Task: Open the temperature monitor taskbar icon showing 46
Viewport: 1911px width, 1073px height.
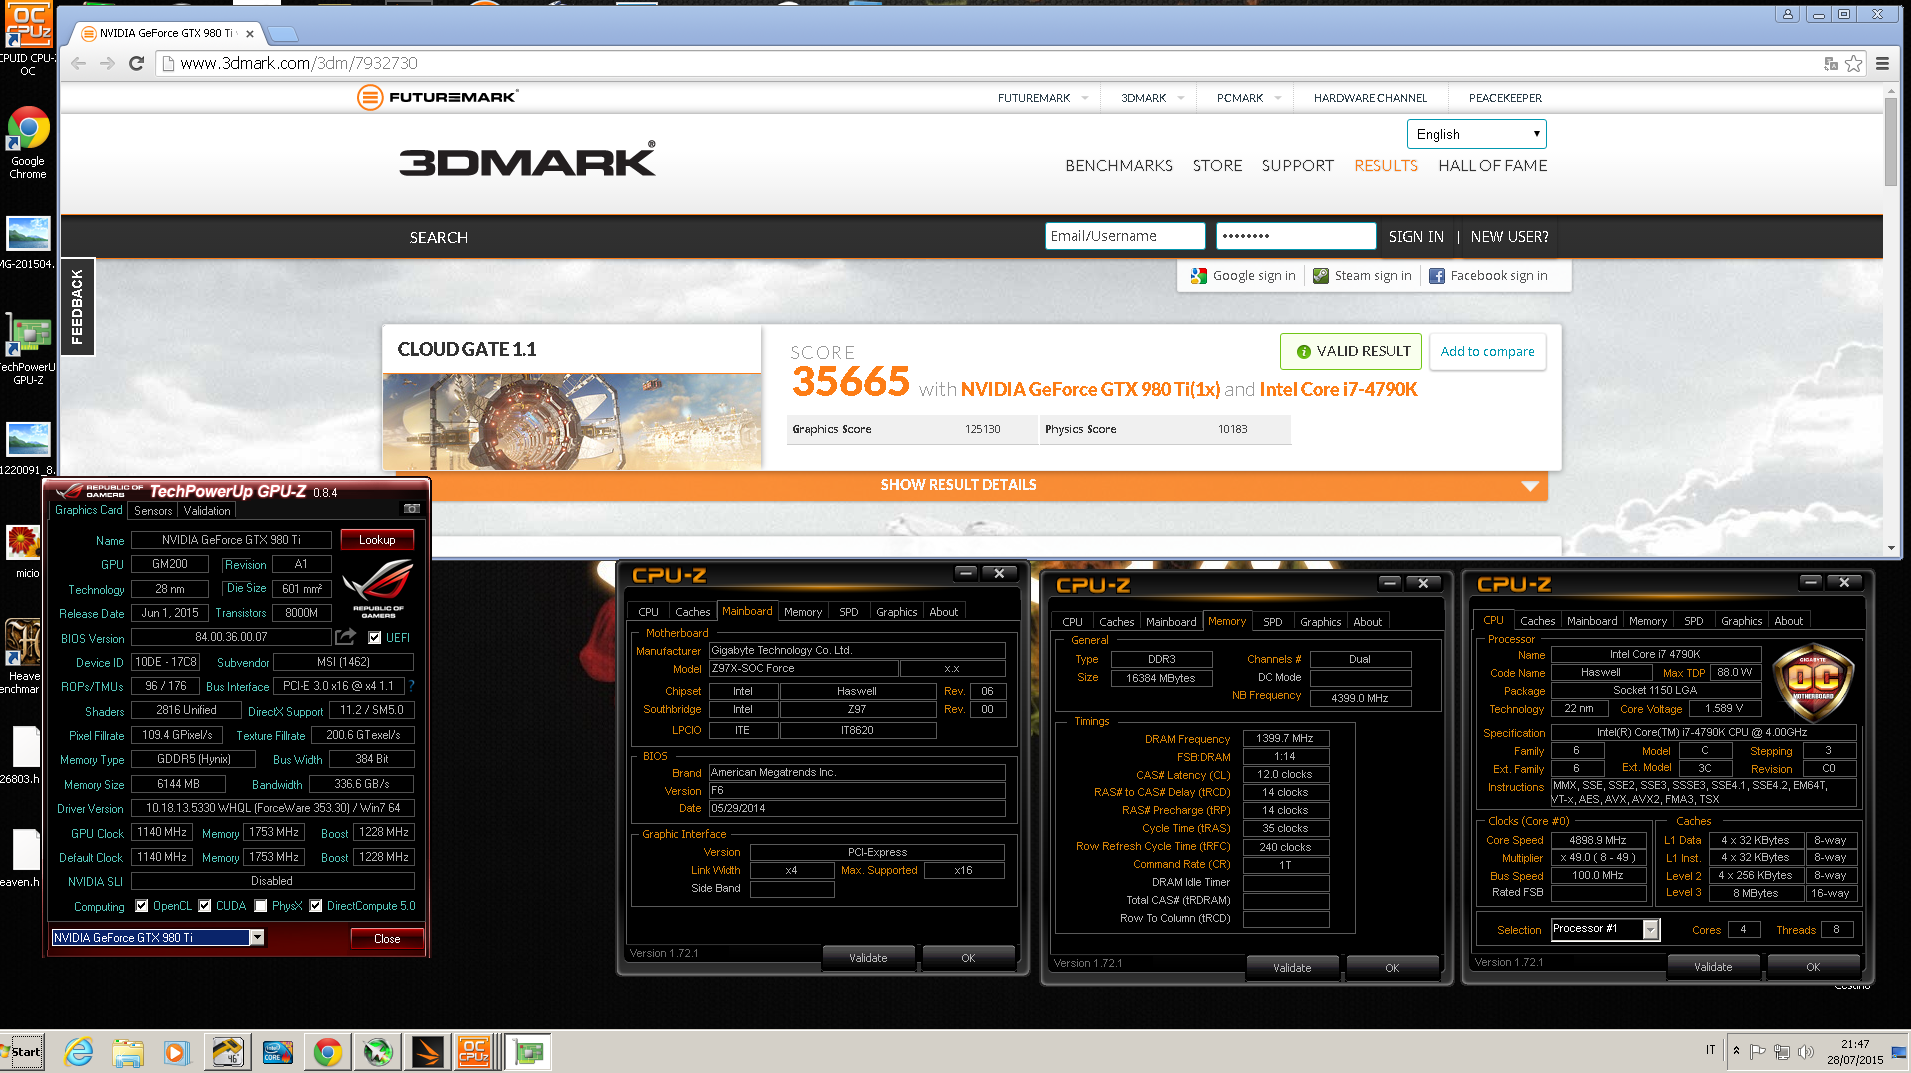Action: point(228,1051)
